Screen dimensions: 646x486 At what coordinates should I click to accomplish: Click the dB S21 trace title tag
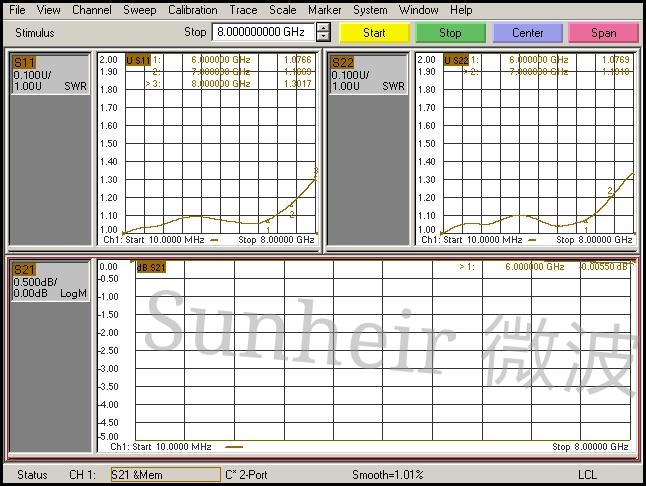tap(151, 267)
